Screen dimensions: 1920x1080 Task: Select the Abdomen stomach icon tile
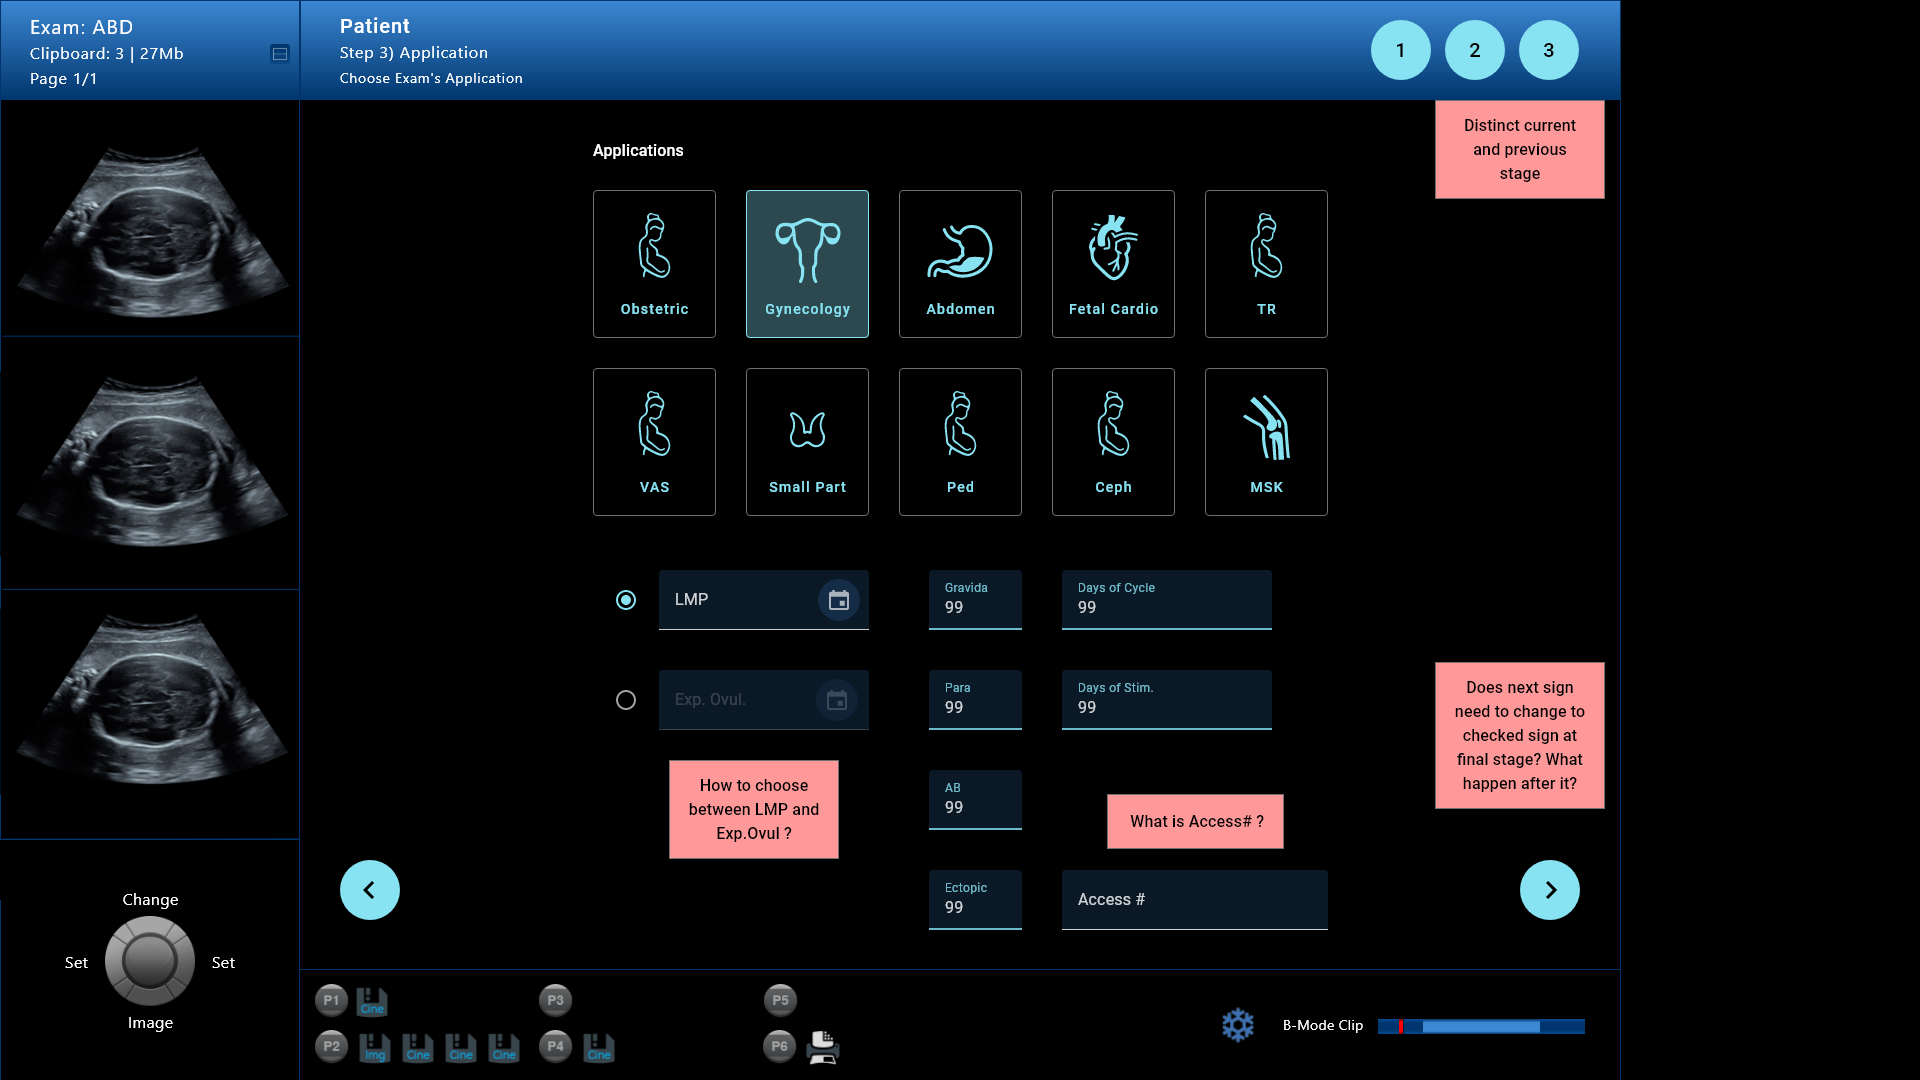point(960,264)
